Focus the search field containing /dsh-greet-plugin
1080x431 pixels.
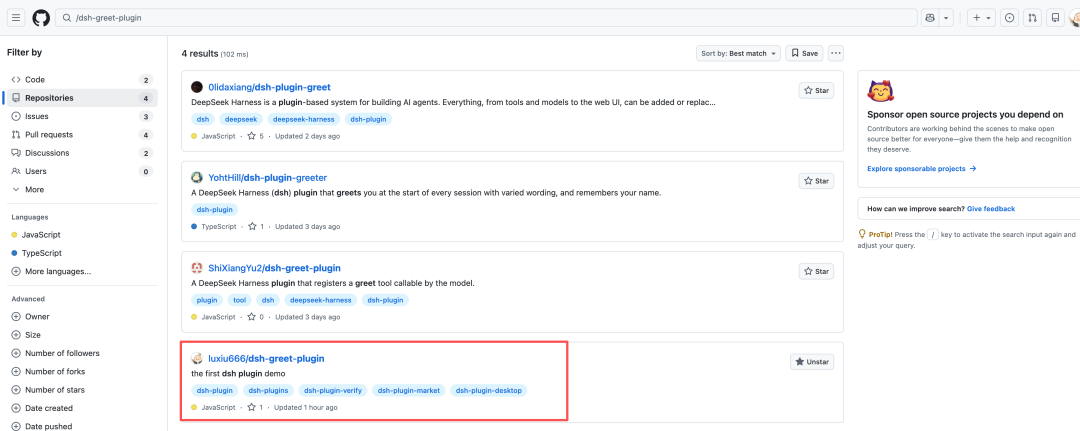[x=486, y=18]
